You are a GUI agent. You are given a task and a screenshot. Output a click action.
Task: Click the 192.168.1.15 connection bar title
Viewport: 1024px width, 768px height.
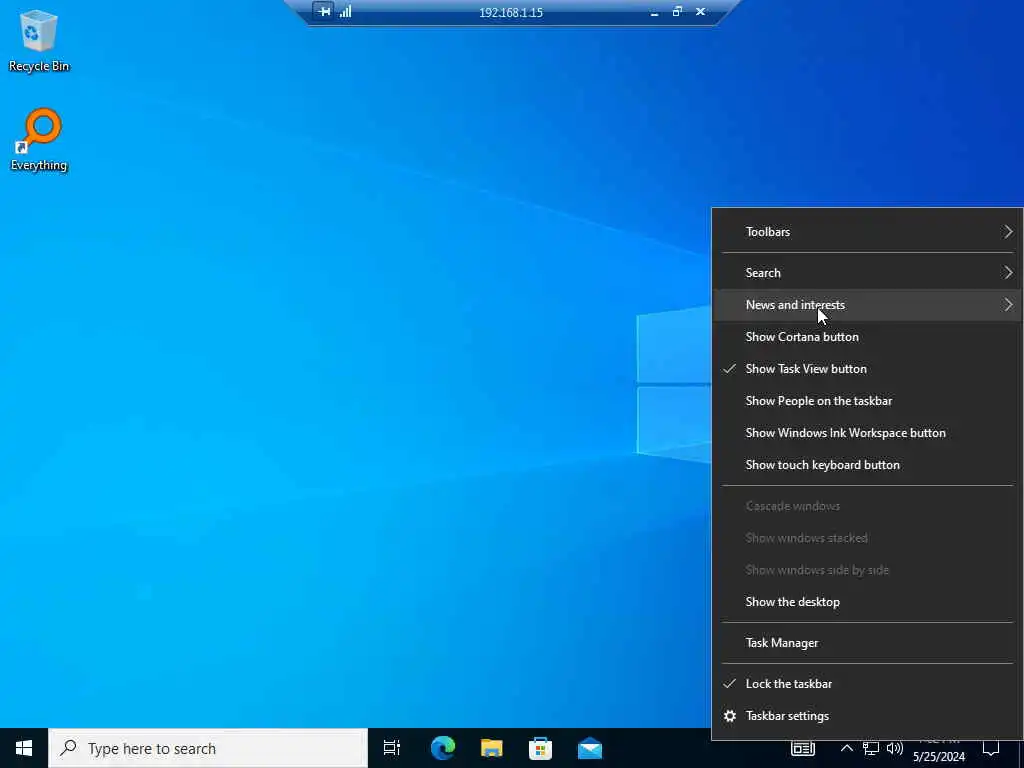tap(511, 12)
